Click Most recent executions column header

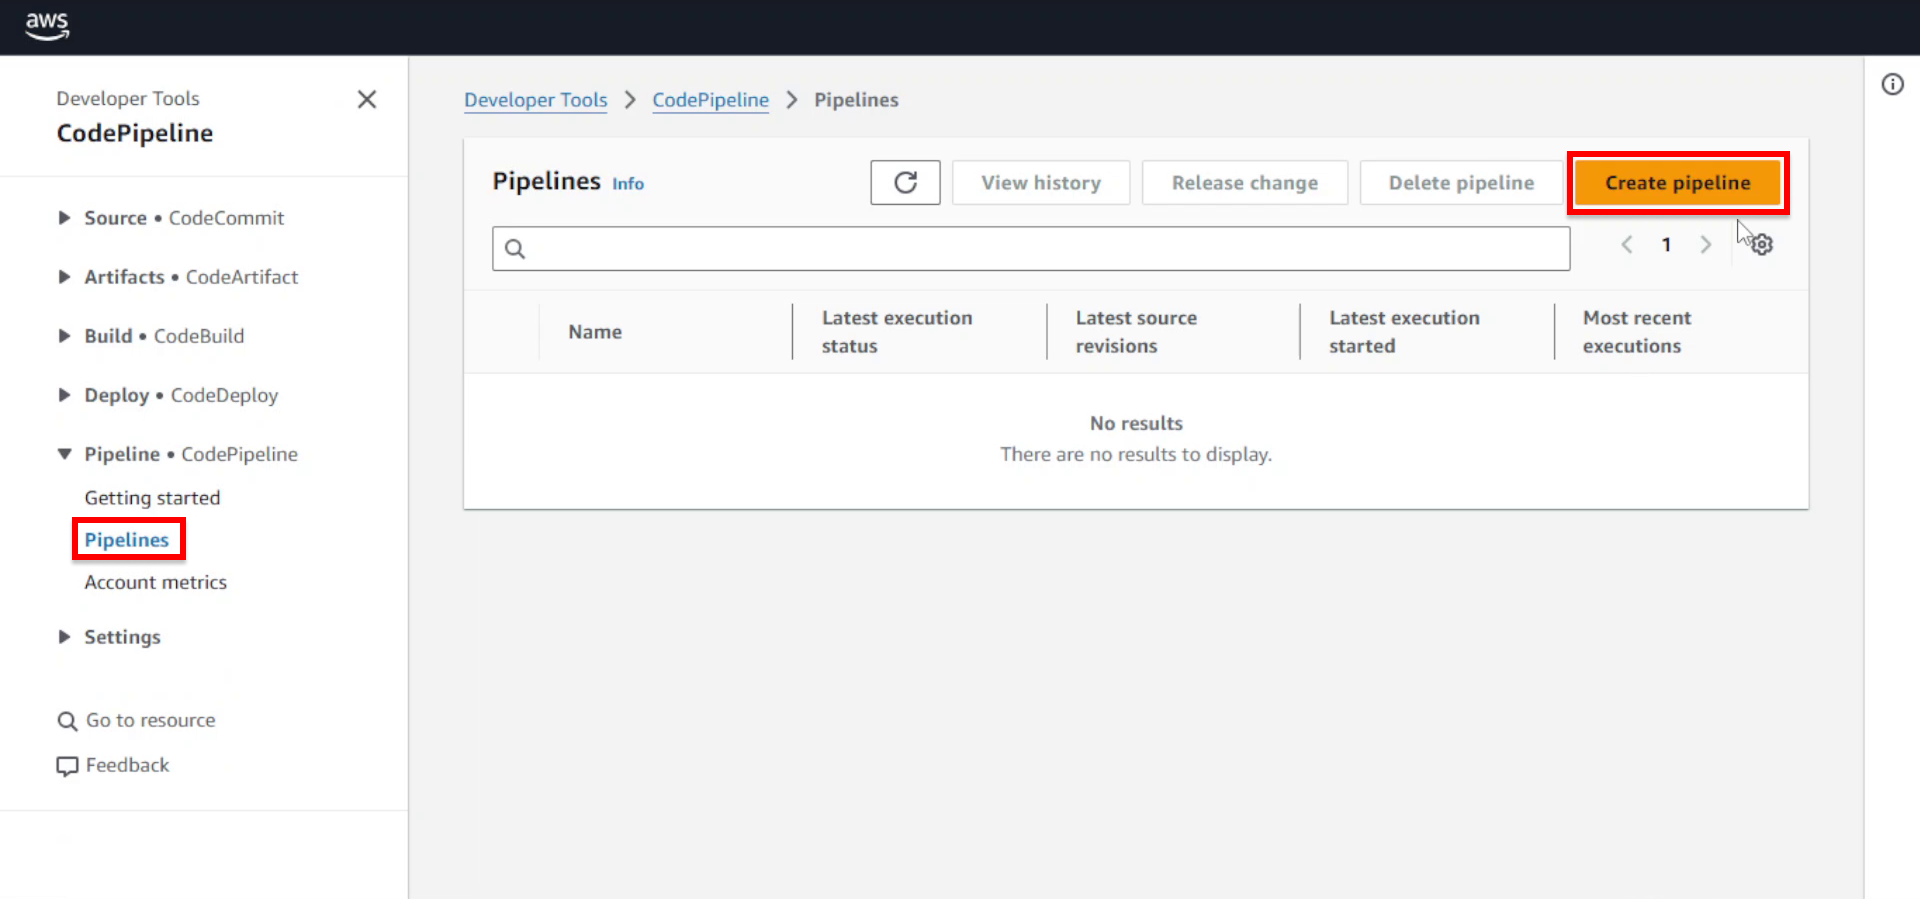click(x=1637, y=332)
